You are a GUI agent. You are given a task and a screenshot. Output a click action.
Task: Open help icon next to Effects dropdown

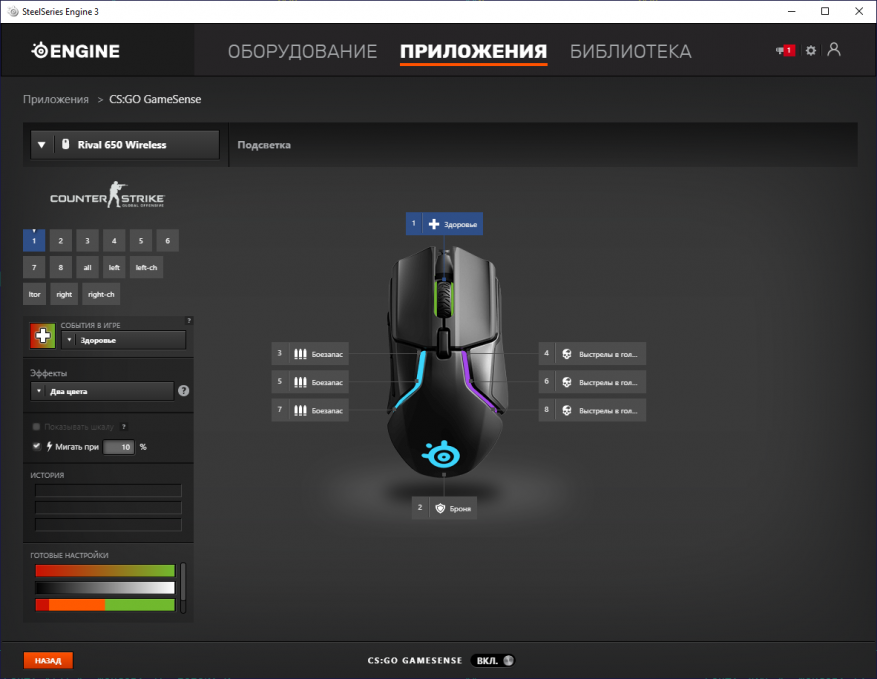coord(183,391)
